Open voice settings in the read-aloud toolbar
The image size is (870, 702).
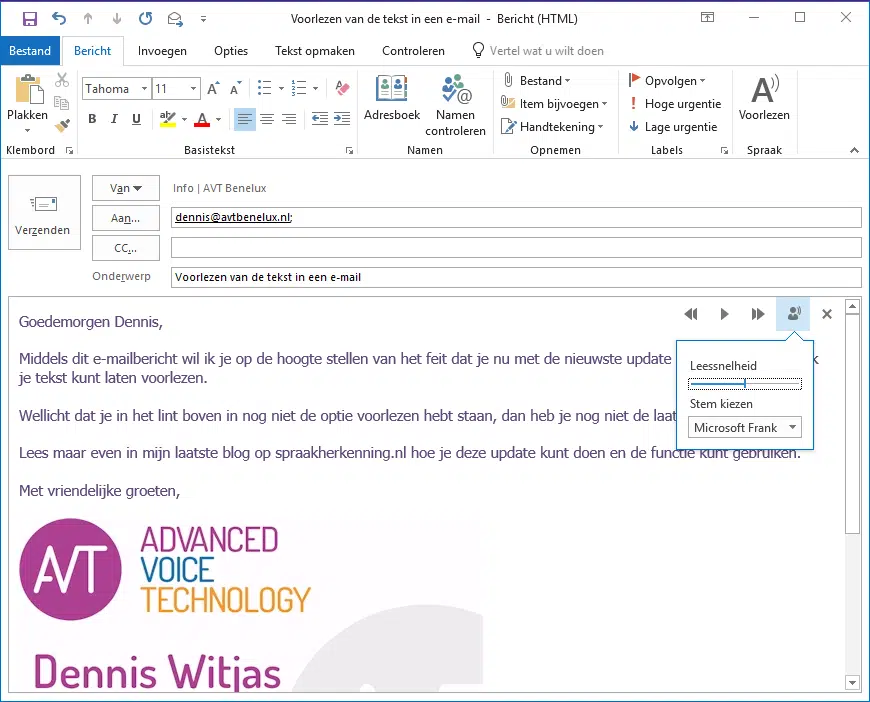point(793,314)
